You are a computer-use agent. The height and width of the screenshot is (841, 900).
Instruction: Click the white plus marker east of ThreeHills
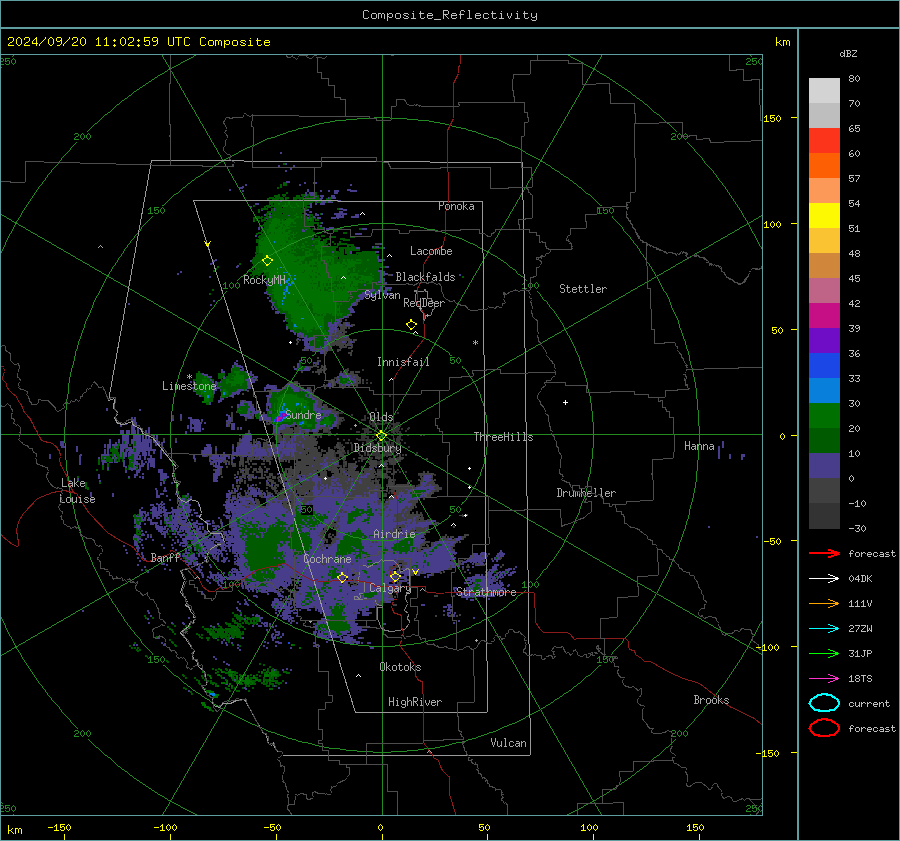coord(565,402)
